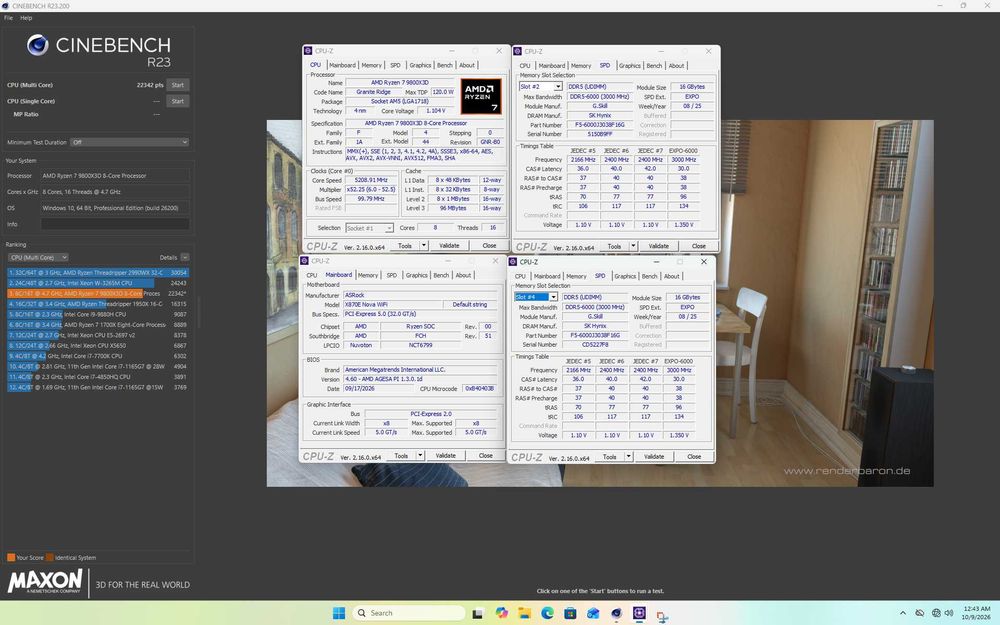Launch Copilot from the taskbar
This screenshot has width=1000, height=625.
click(502, 613)
